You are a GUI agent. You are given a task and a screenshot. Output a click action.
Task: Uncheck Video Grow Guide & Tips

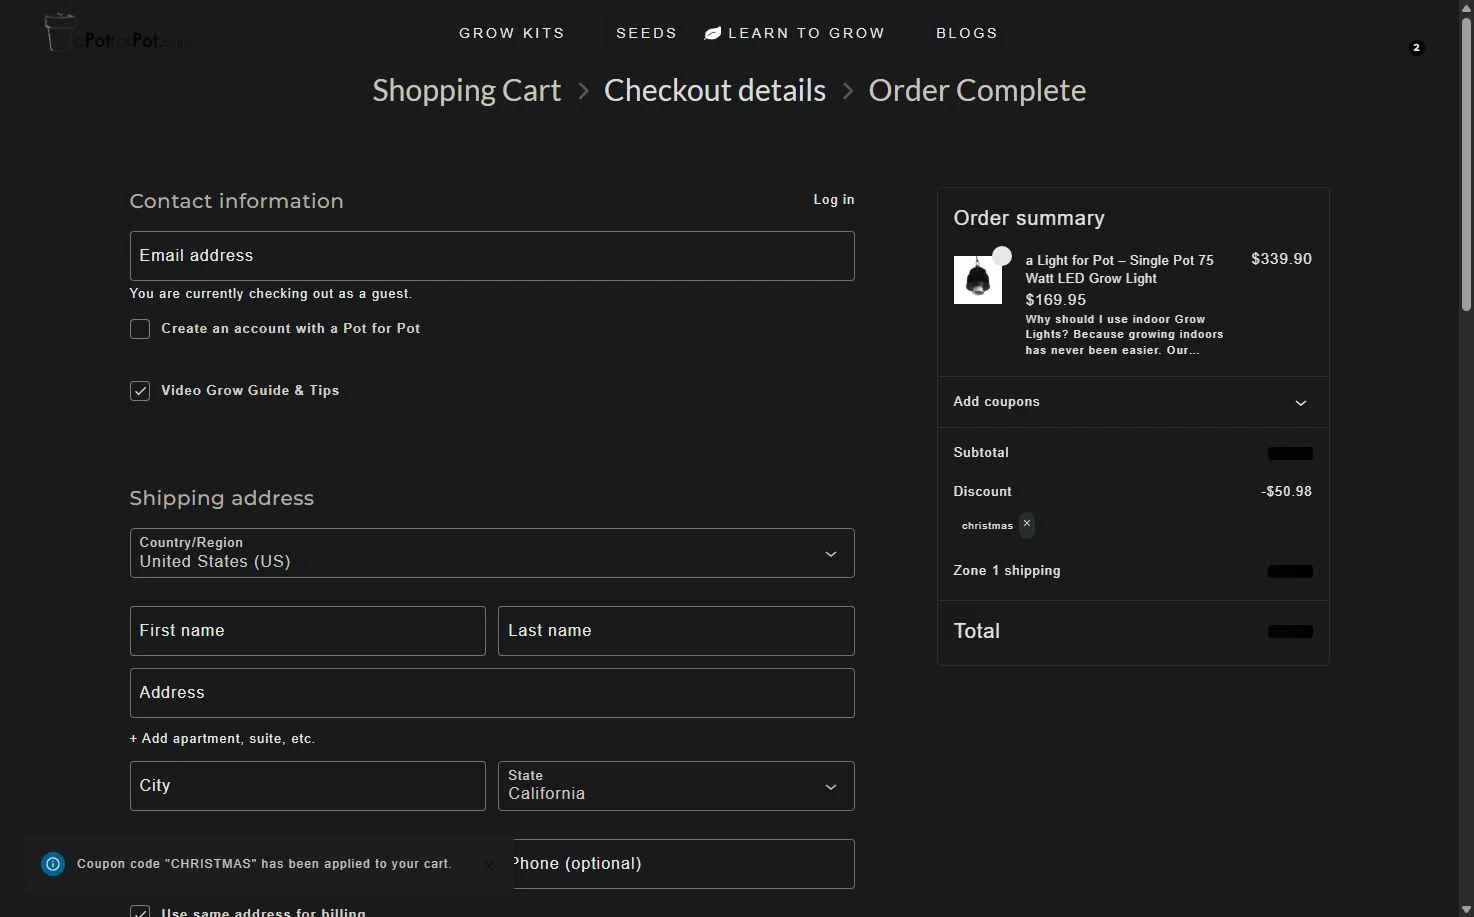click(140, 391)
